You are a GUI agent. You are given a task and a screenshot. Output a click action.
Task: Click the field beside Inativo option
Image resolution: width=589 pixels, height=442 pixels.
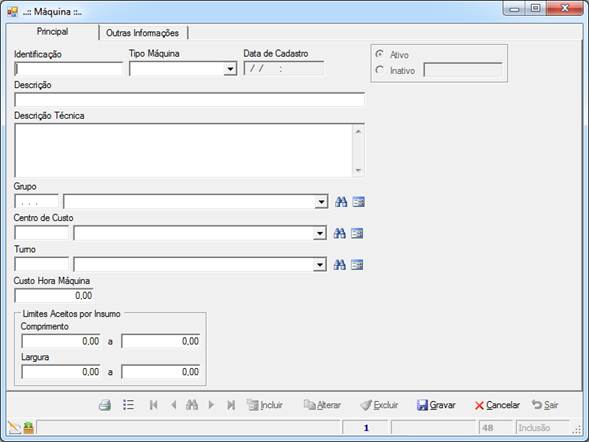coord(463,70)
